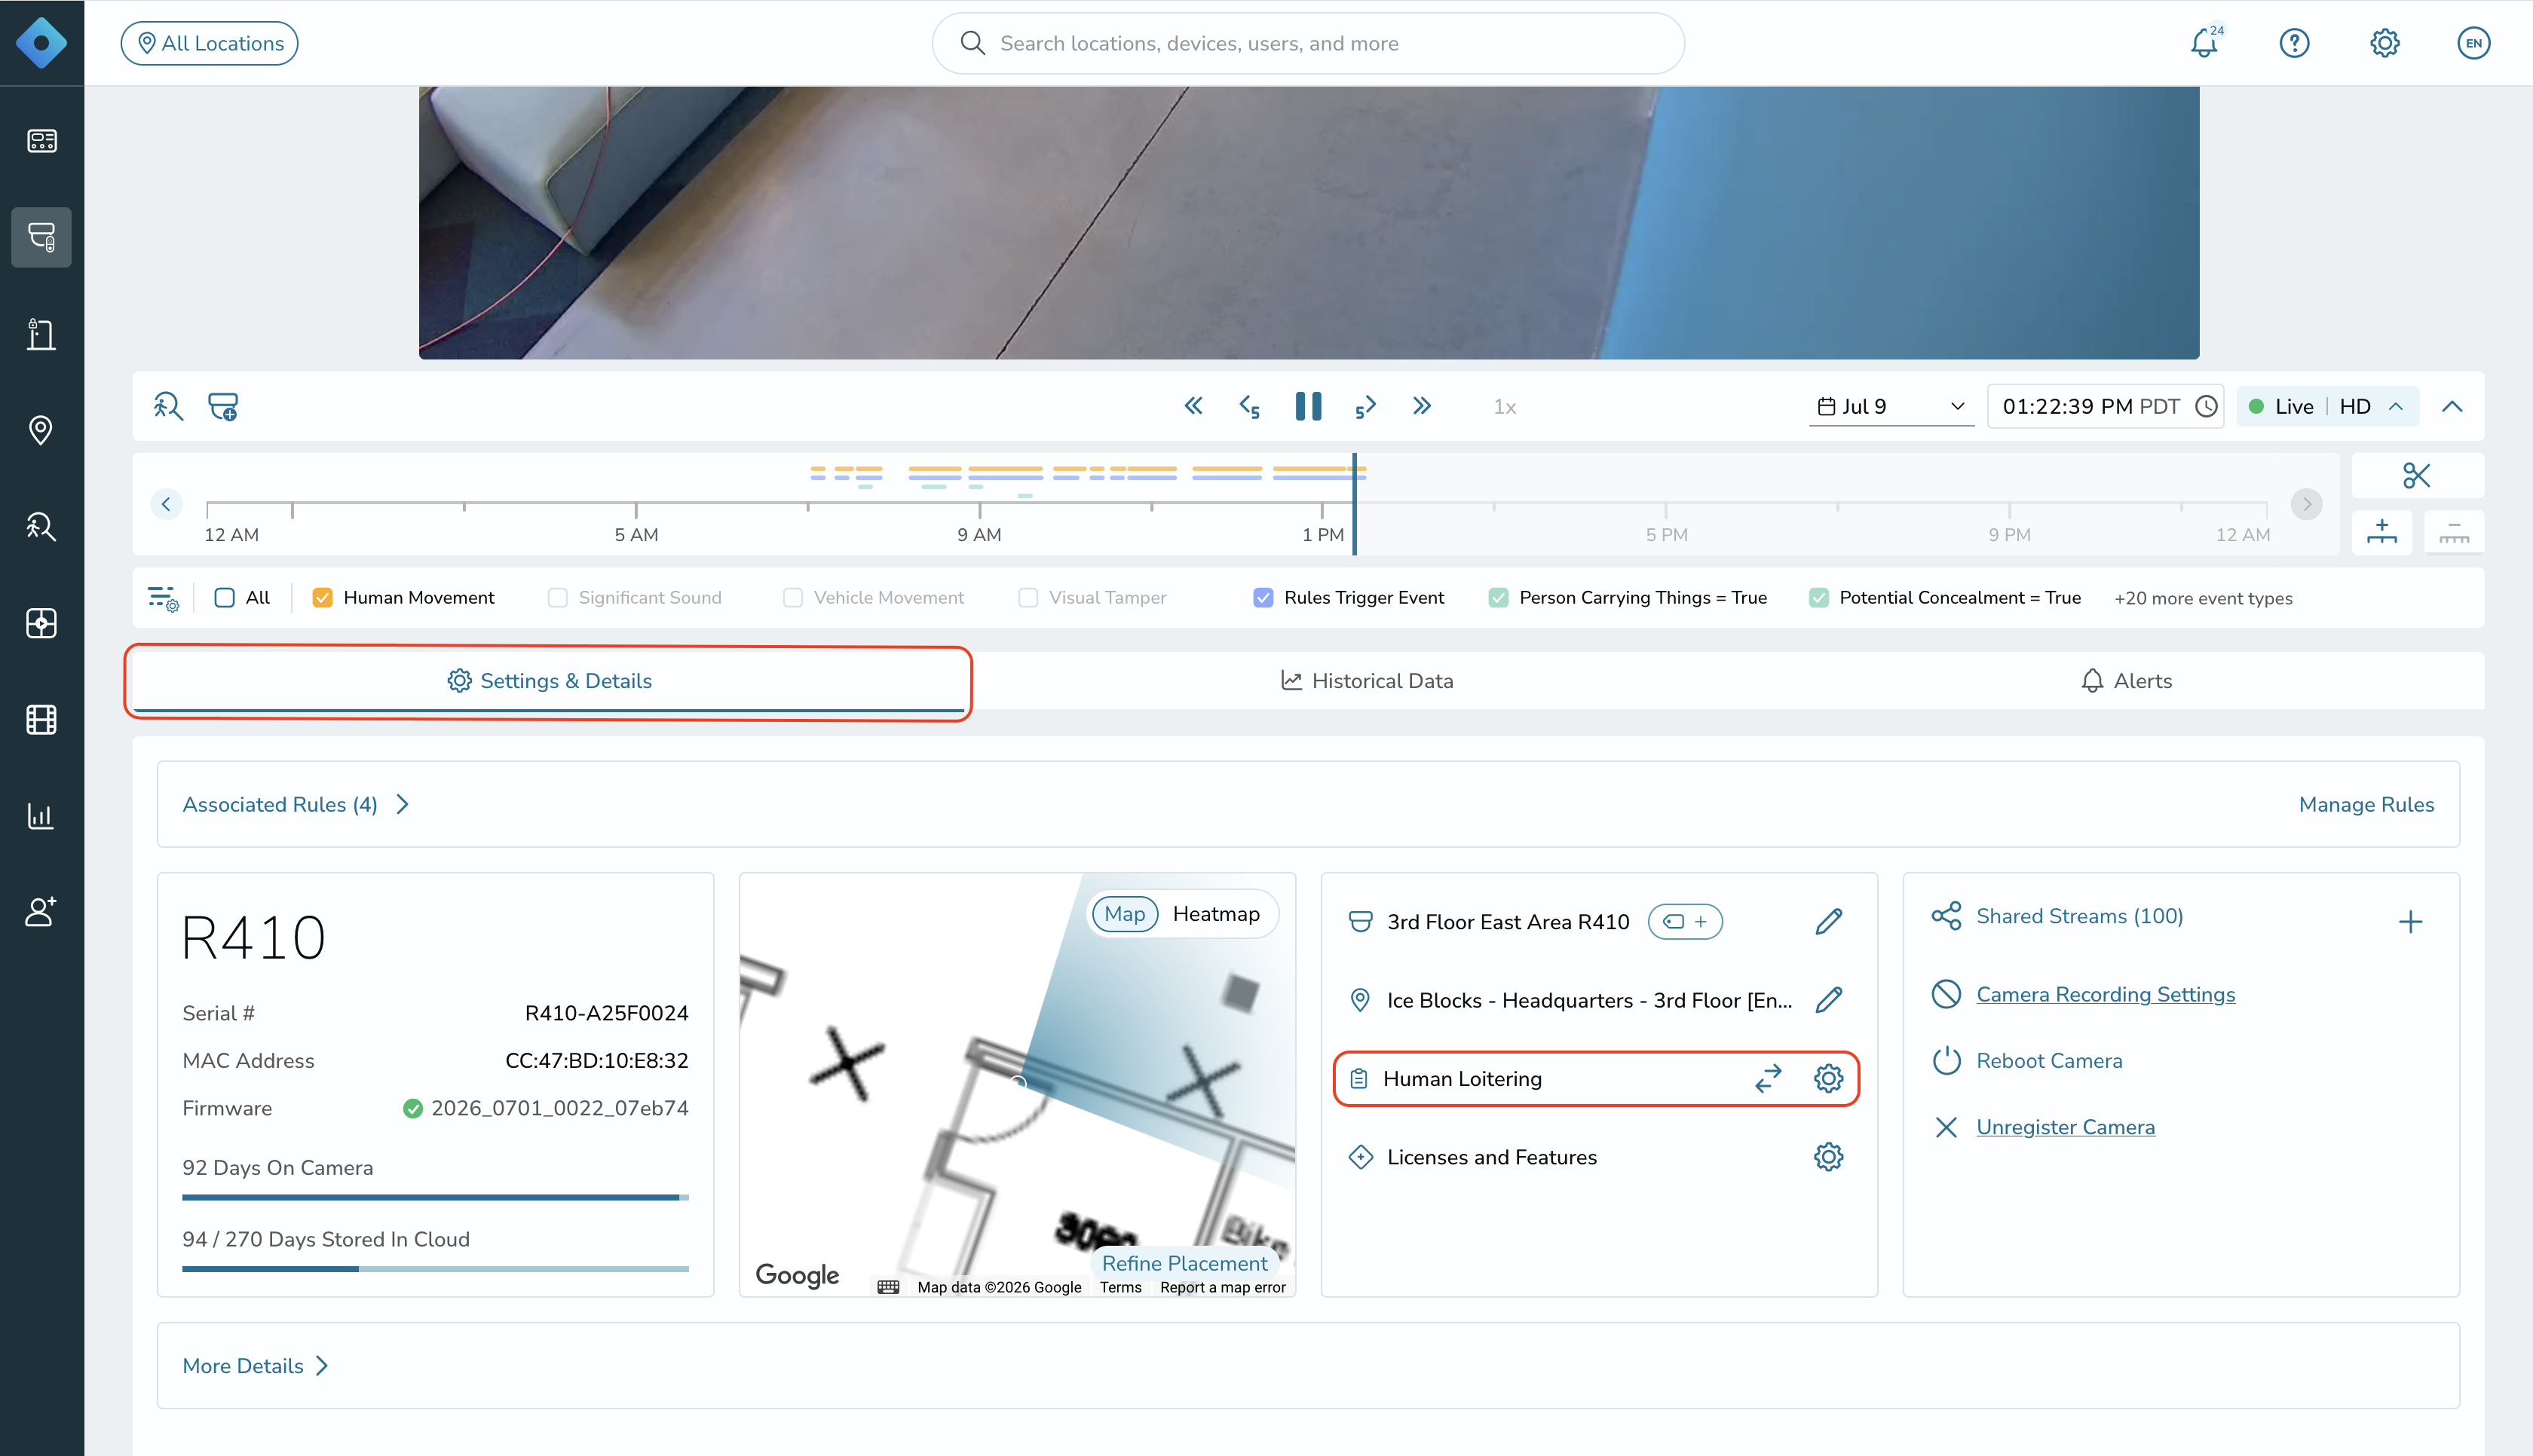The width and height of the screenshot is (2533, 1456).
Task: Click the scissors clip icon
Action: 2416,475
